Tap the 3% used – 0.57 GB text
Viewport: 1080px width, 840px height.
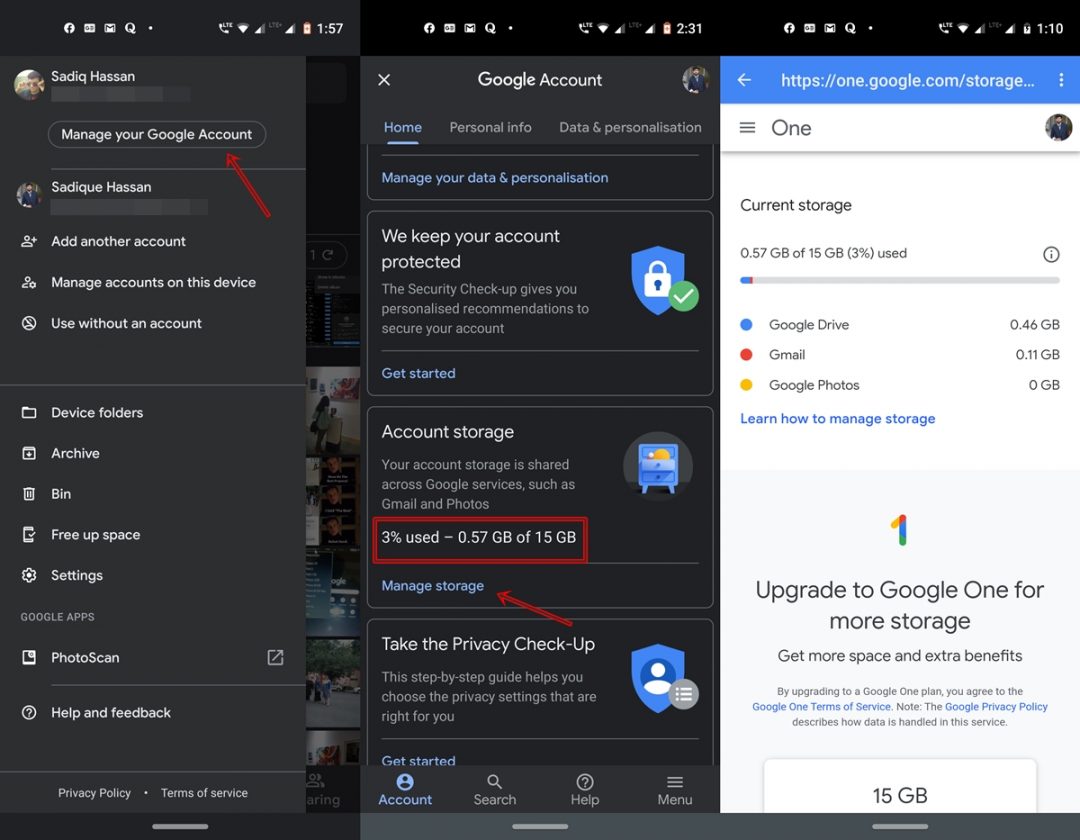(x=479, y=537)
